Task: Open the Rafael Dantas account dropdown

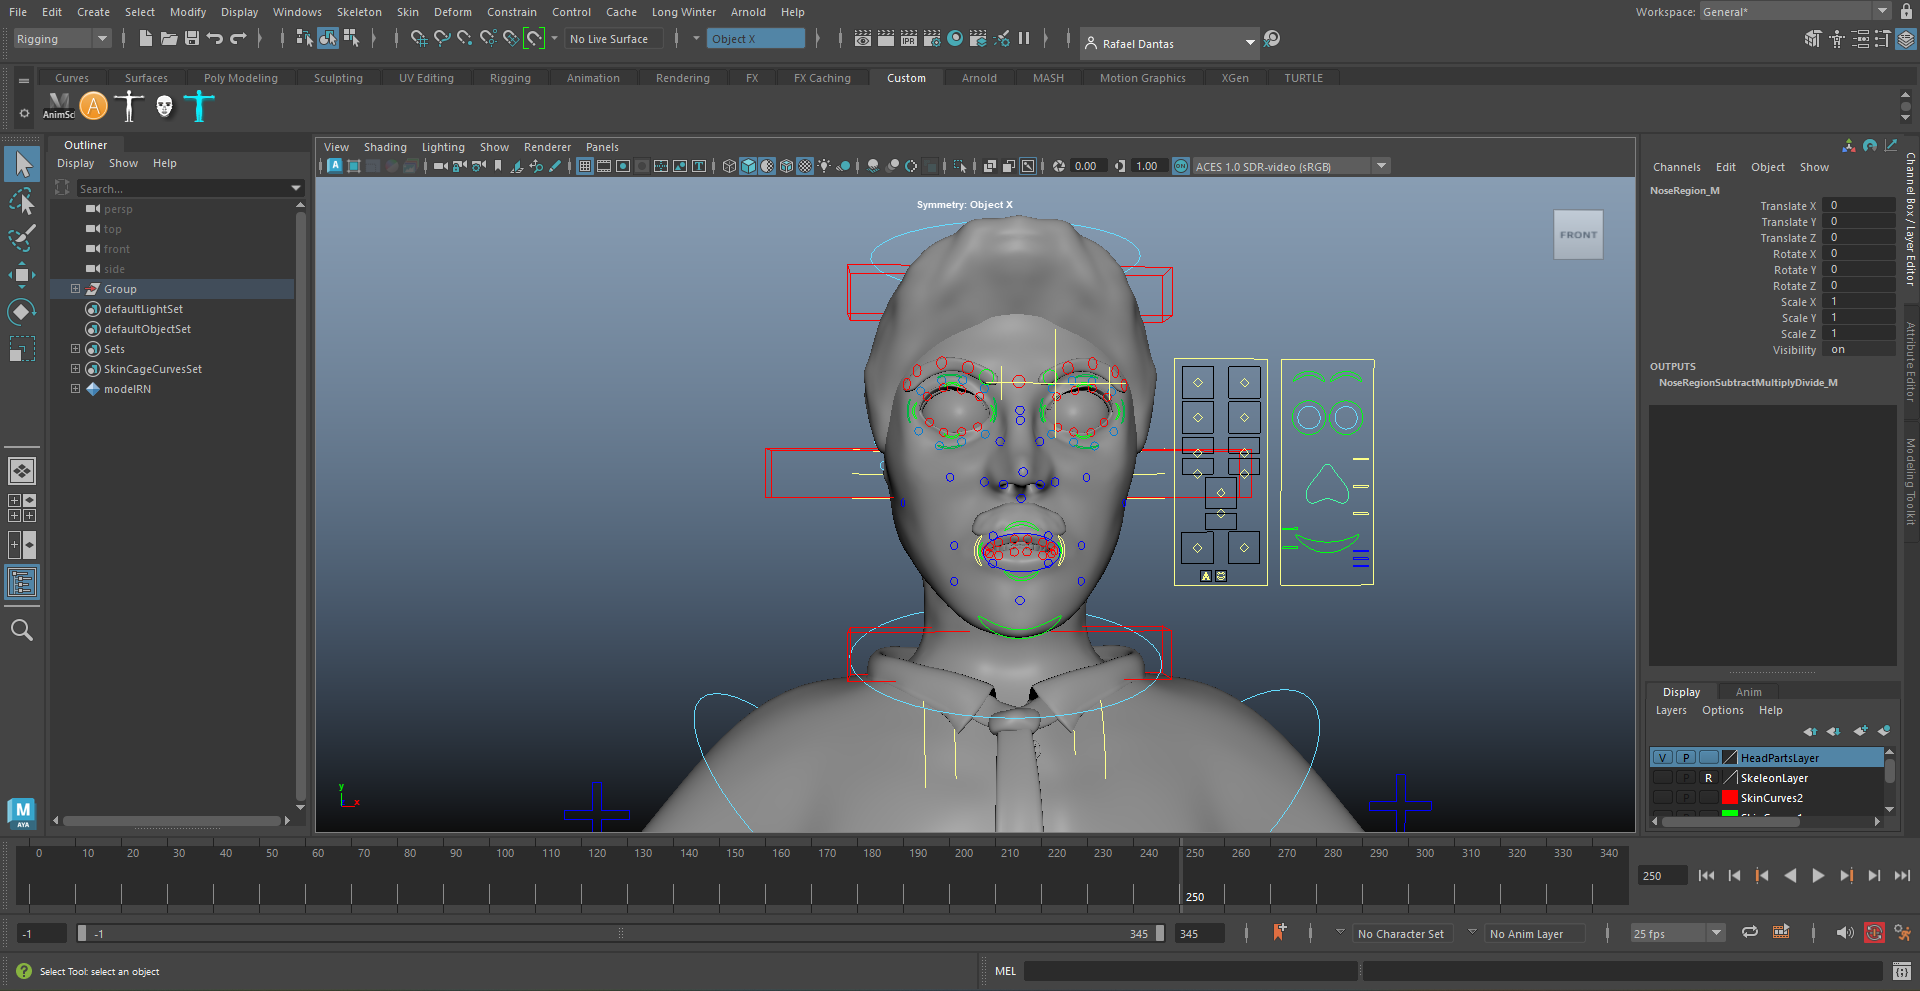Action: click(1170, 43)
